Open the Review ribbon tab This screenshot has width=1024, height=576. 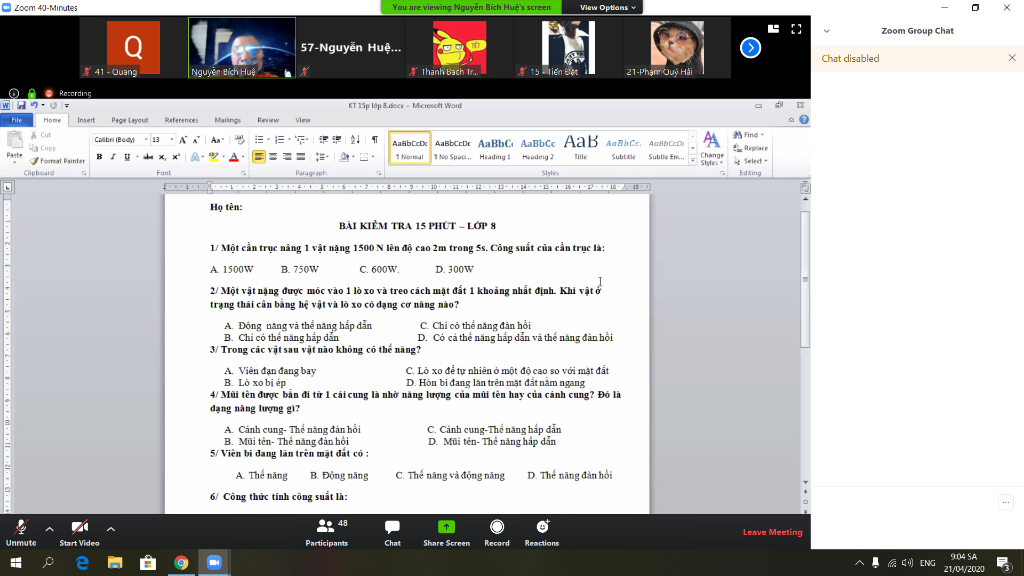coord(268,120)
